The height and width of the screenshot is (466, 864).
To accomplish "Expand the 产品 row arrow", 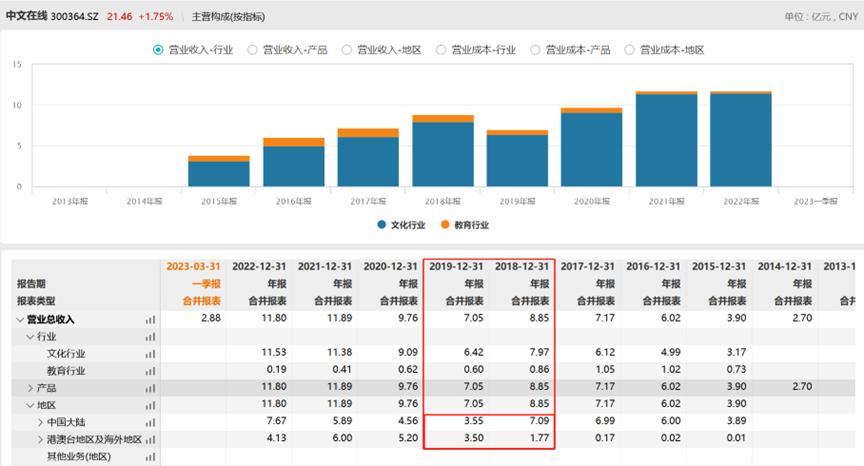I will pyautogui.click(x=29, y=387).
